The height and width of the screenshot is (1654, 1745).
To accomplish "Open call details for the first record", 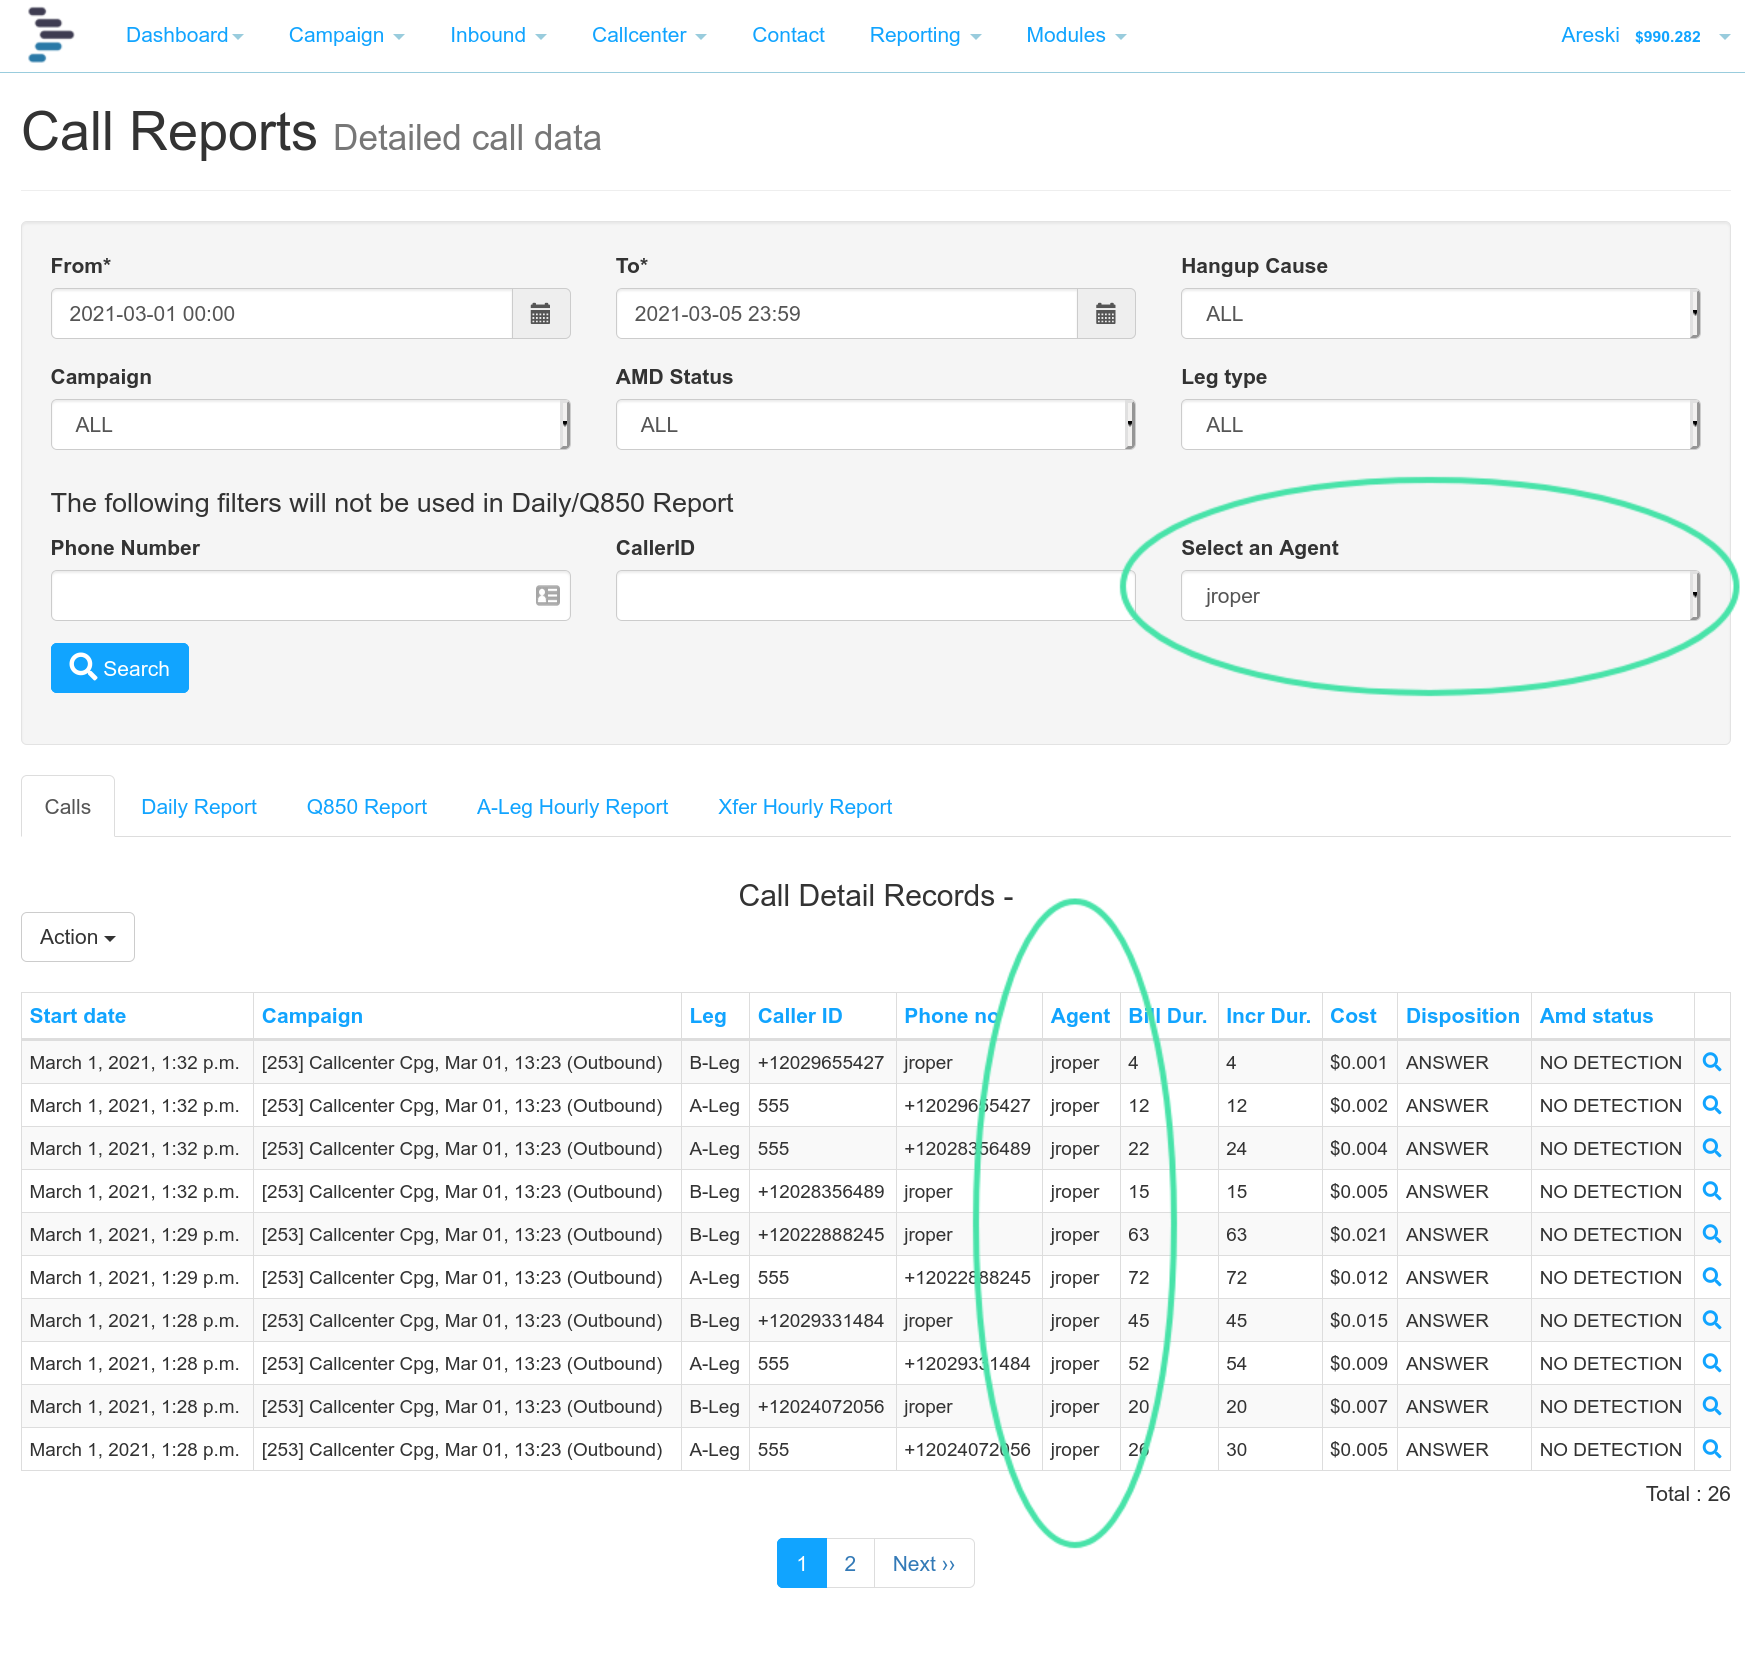I will [x=1712, y=1062].
